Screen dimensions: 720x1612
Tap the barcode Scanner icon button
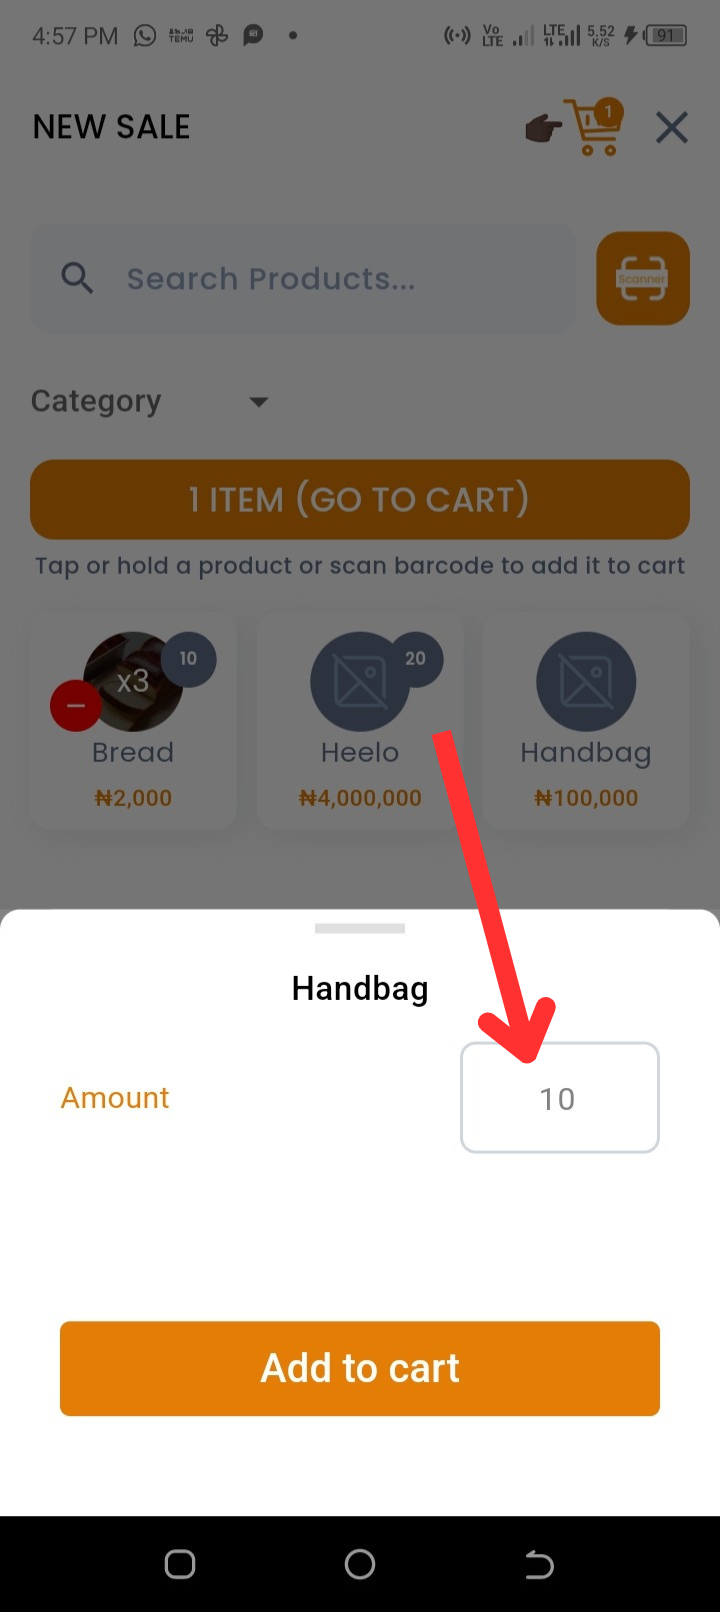(x=643, y=278)
